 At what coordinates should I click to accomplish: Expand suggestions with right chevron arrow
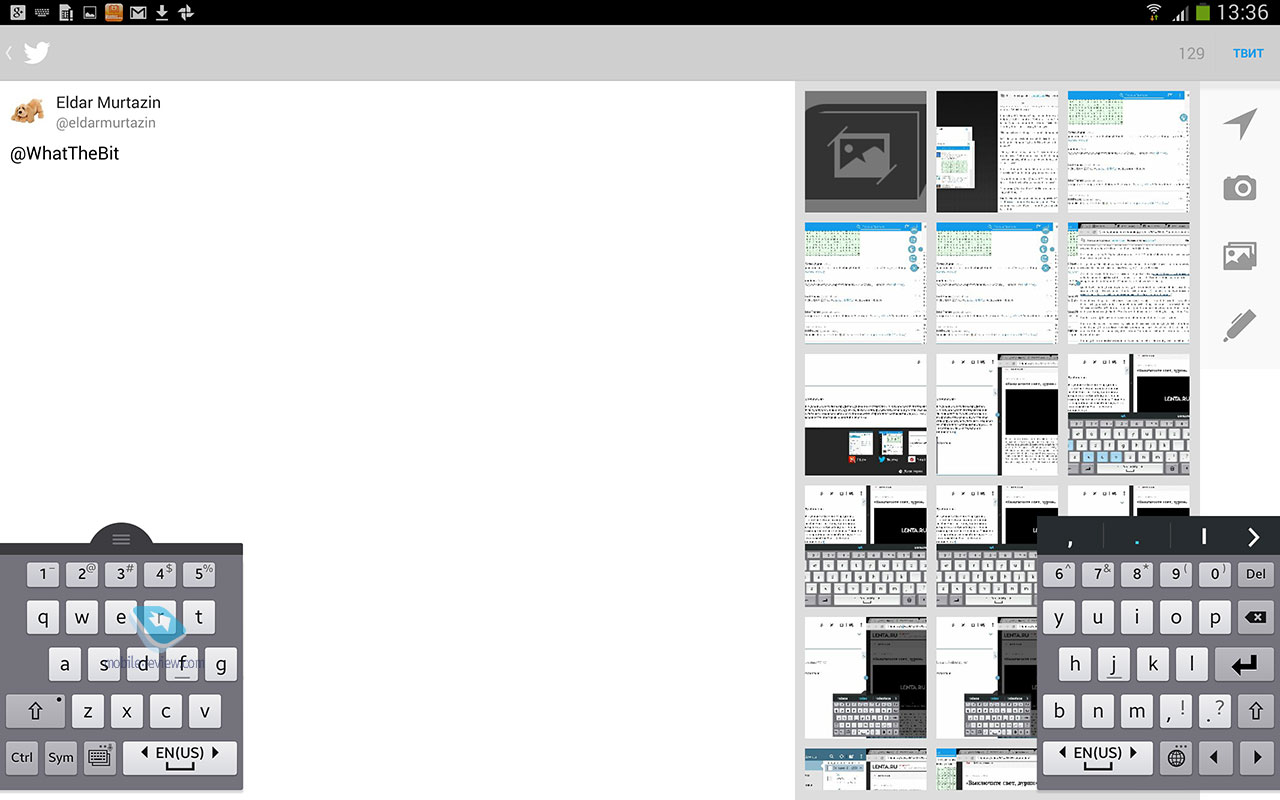pyautogui.click(x=1253, y=538)
